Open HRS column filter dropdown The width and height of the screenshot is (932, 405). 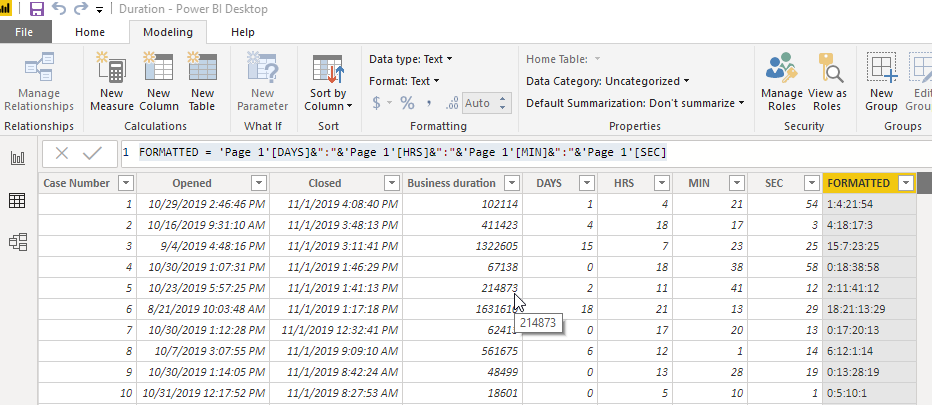click(661, 183)
